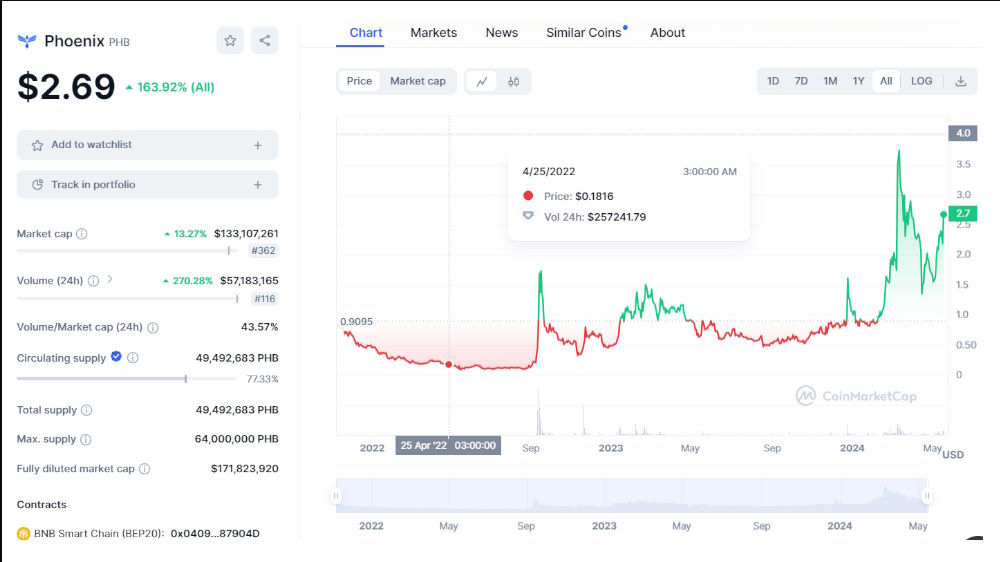Click $133,107,261 market cap value
This screenshot has height=562, width=1000.
pyautogui.click(x=246, y=233)
